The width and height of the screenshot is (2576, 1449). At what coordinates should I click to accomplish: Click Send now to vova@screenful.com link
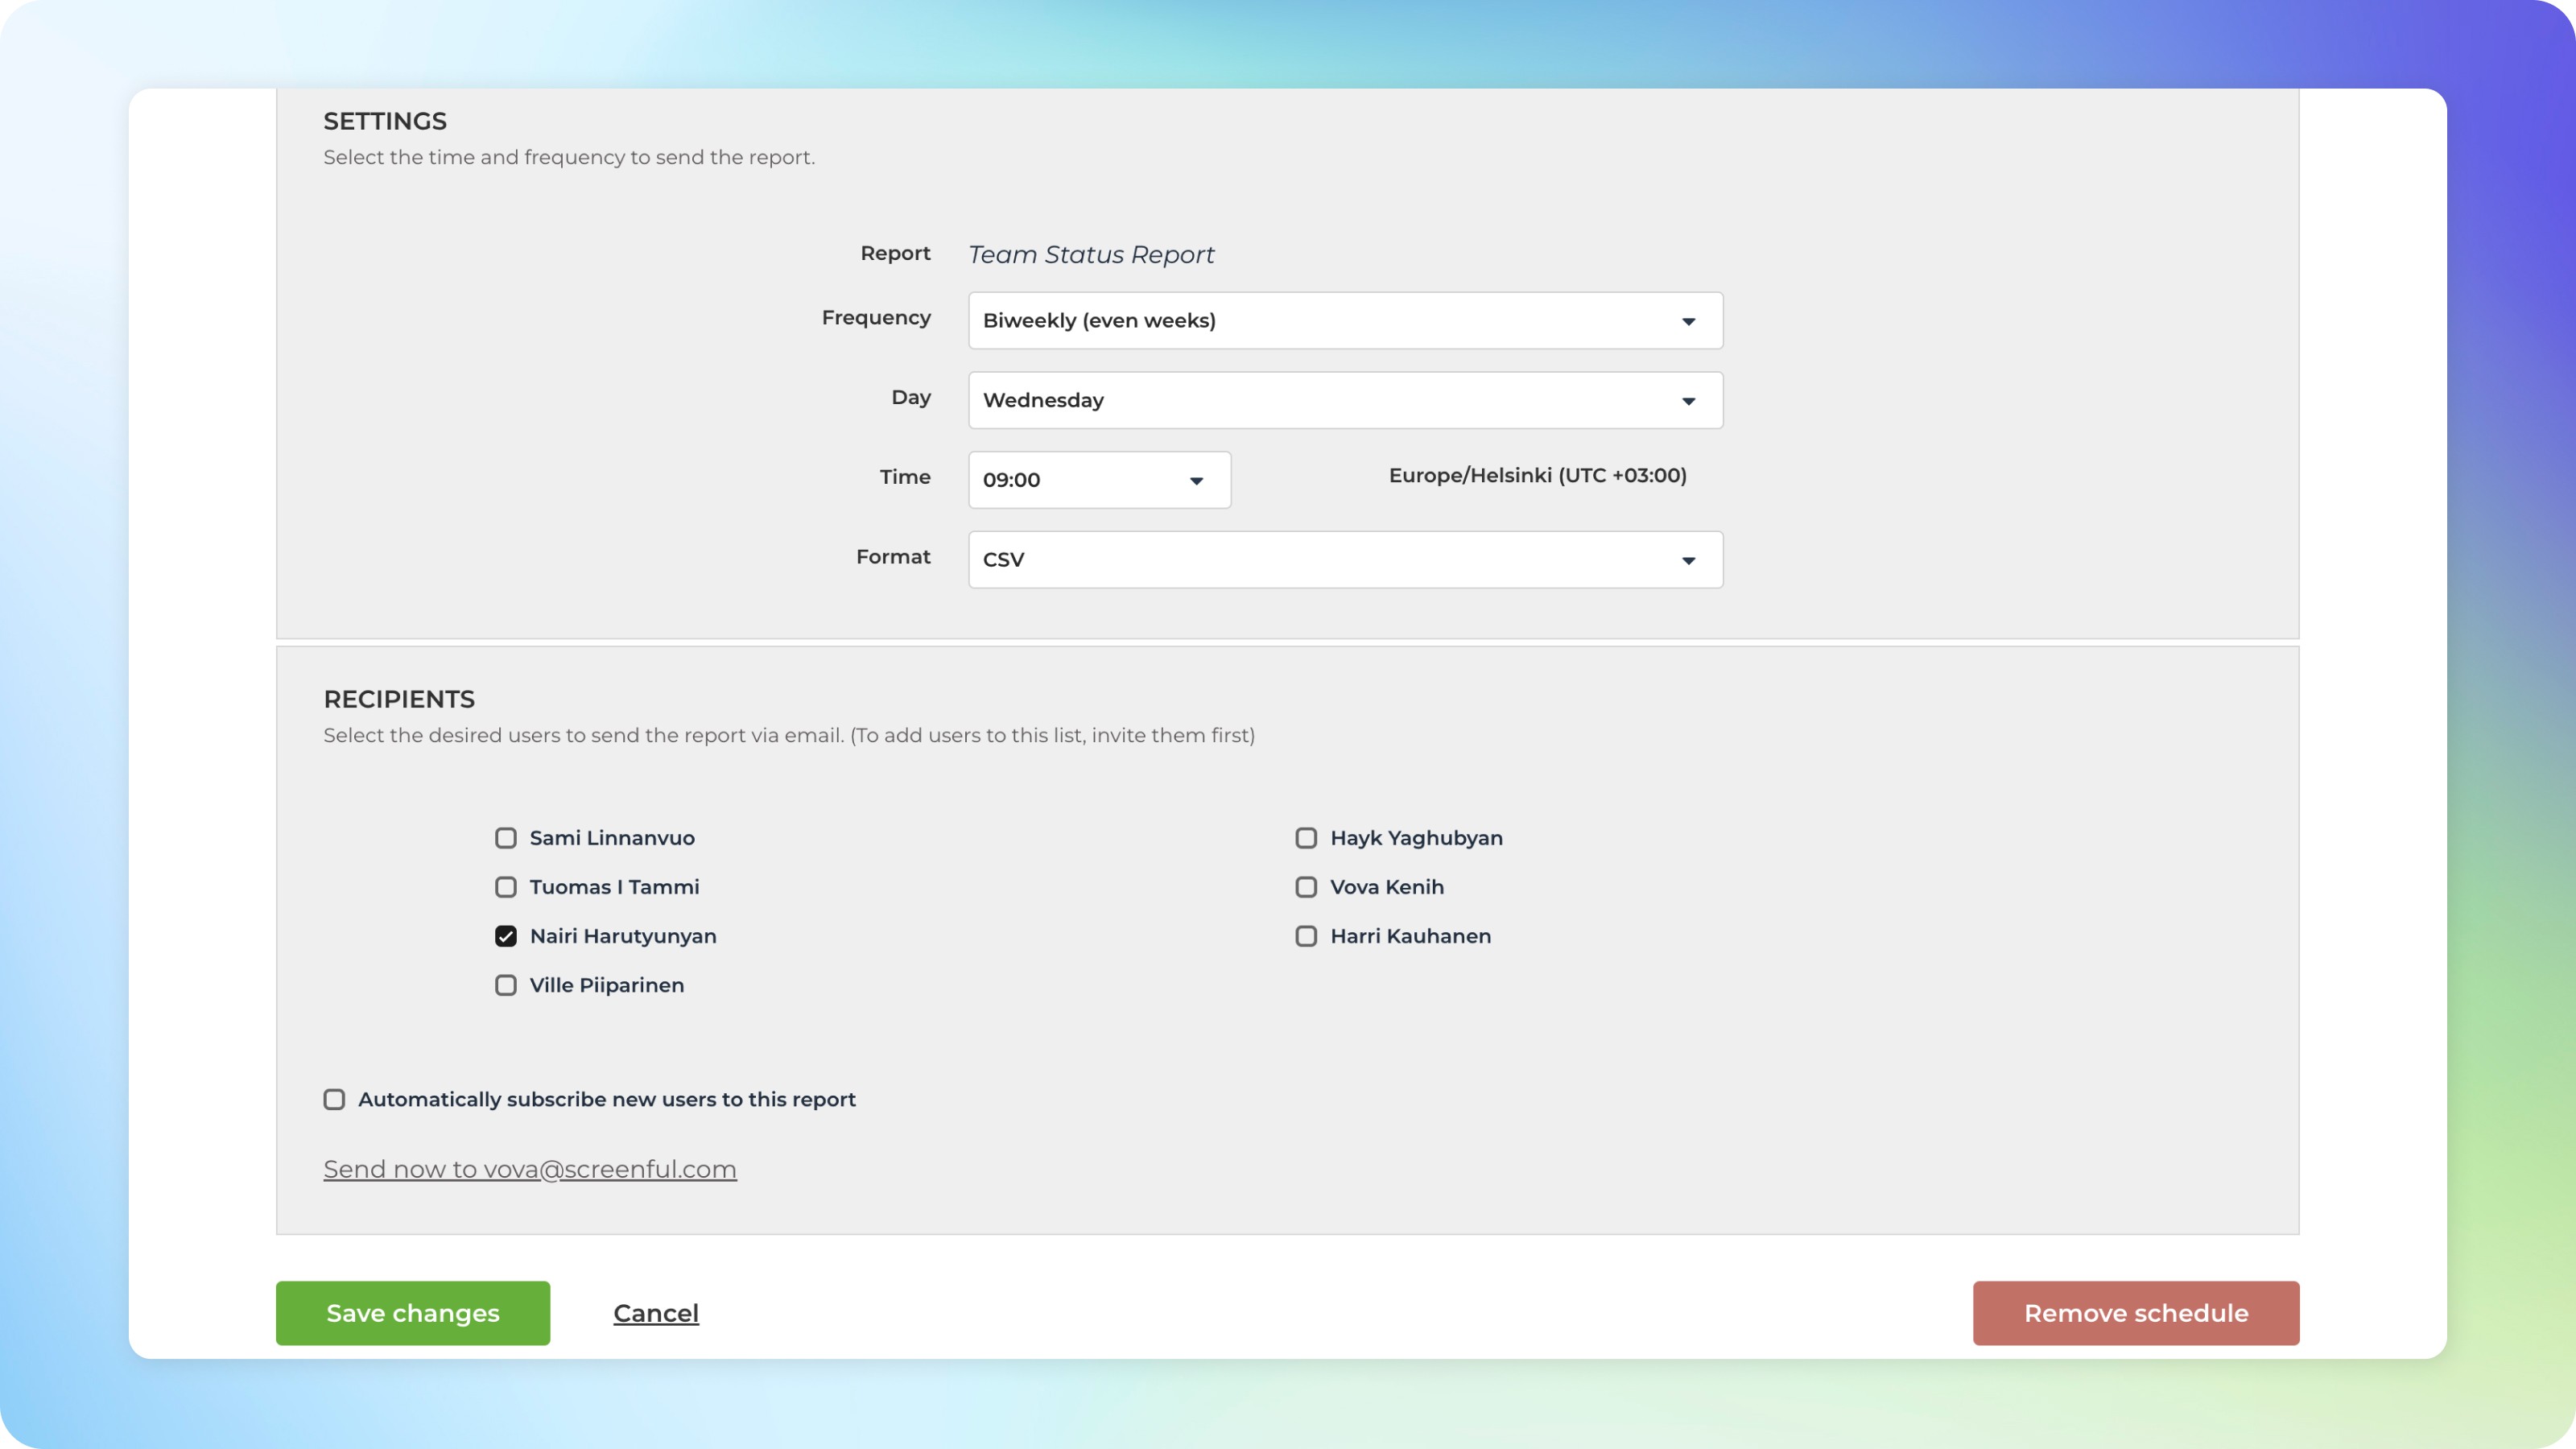[530, 1169]
